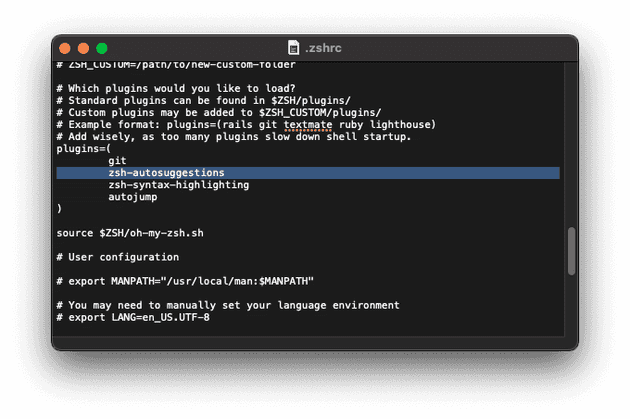Viewport: 630px width, 419px height.
Task: Click the zsh-syntax-highlighting plugin line
Action: tap(178, 185)
